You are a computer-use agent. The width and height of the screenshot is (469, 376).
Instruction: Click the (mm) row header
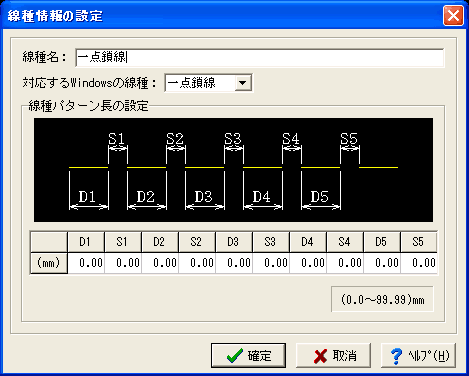(x=49, y=263)
